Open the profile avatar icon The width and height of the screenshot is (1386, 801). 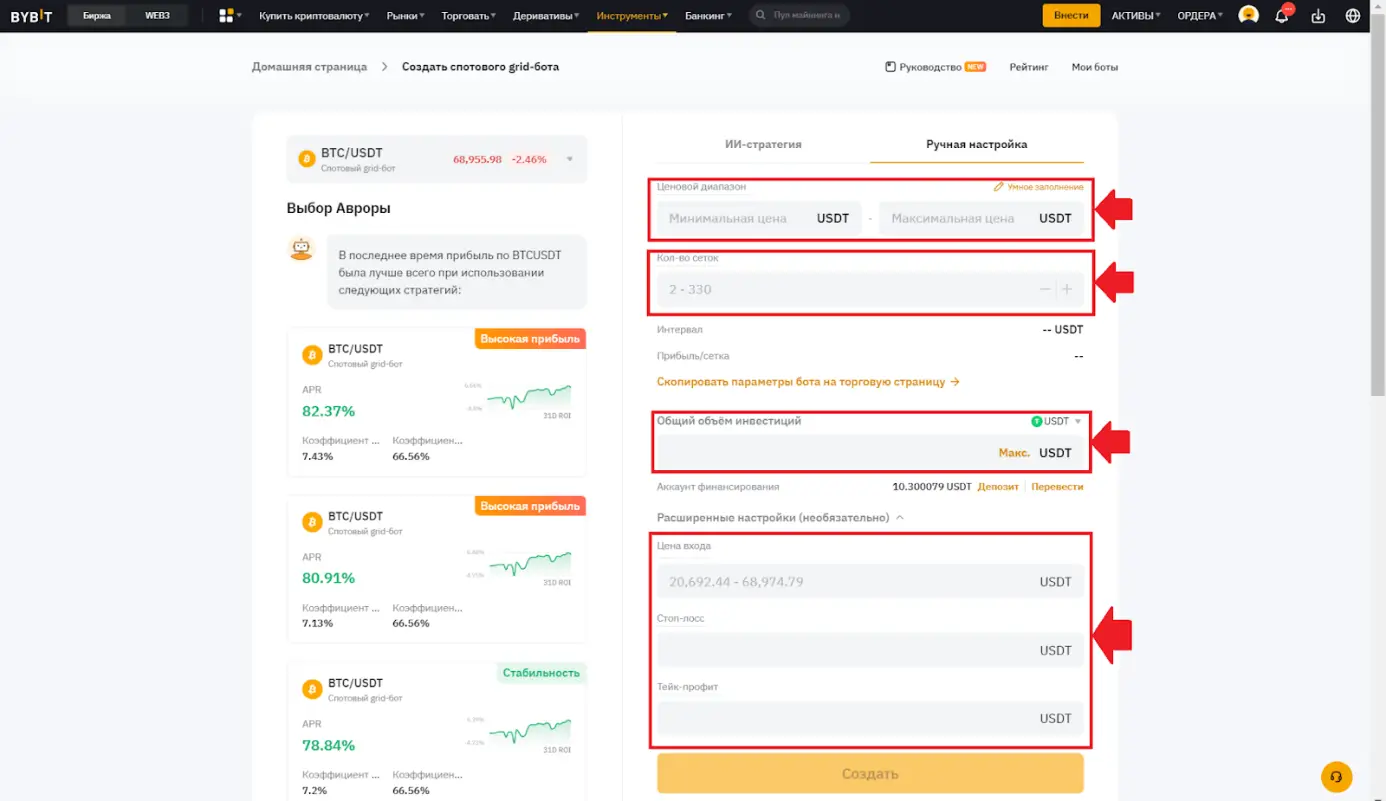click(1248, 15)
